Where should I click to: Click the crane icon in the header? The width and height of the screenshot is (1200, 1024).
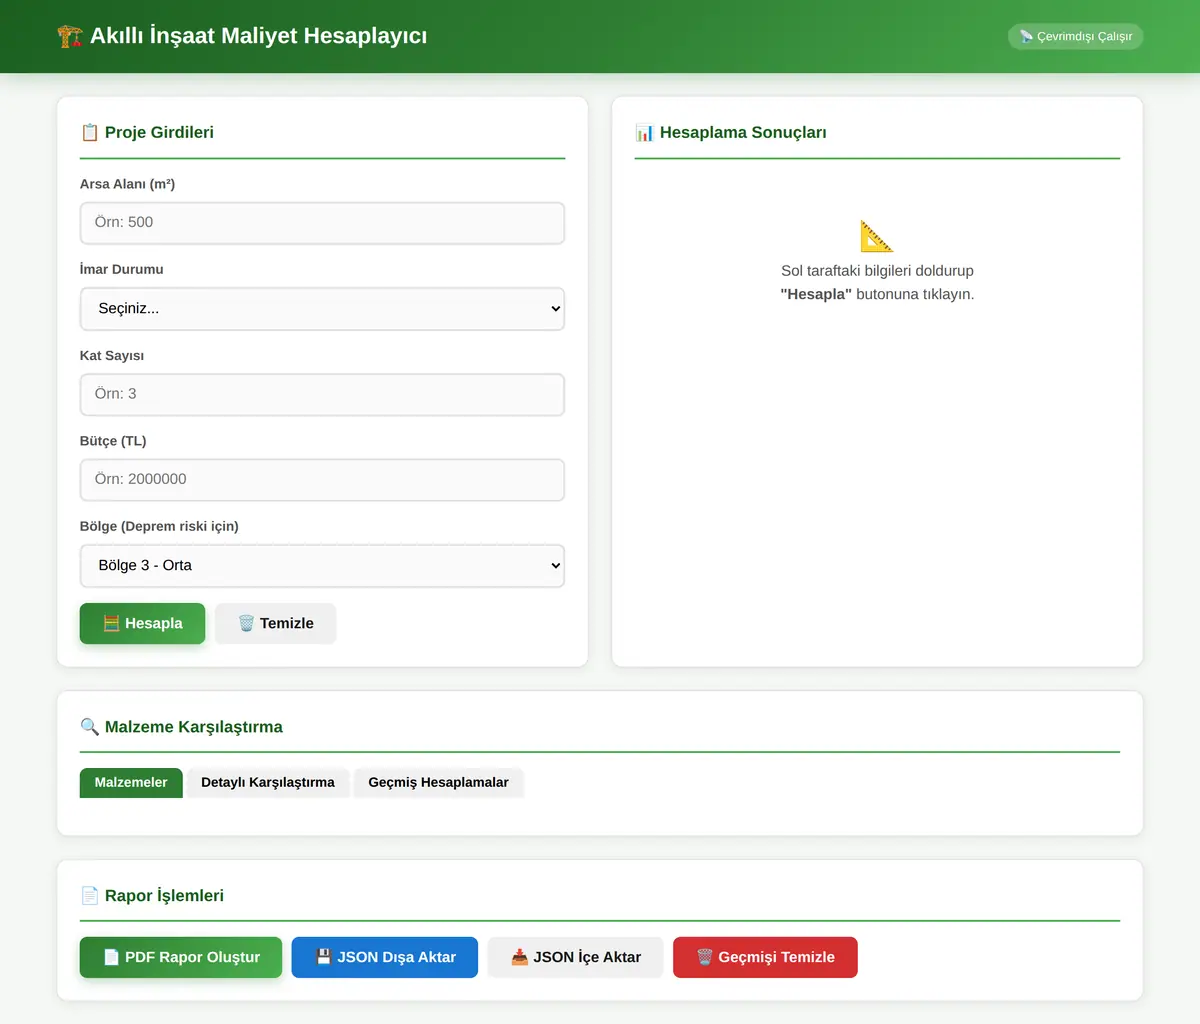tap(69, 36)
